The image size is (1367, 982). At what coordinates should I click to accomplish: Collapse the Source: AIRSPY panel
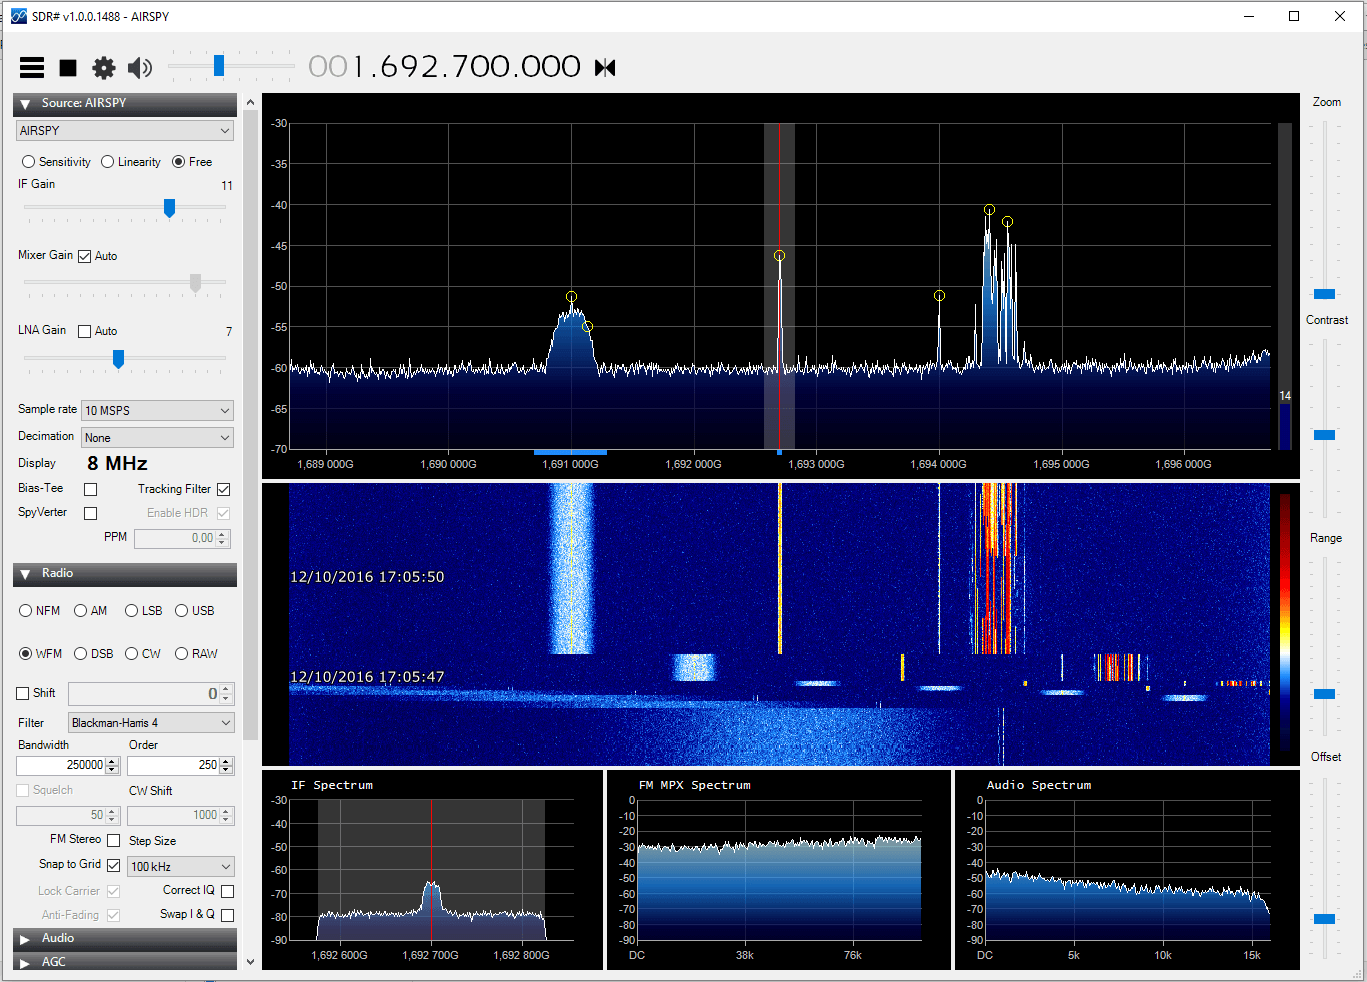click(x=26, y=104)
